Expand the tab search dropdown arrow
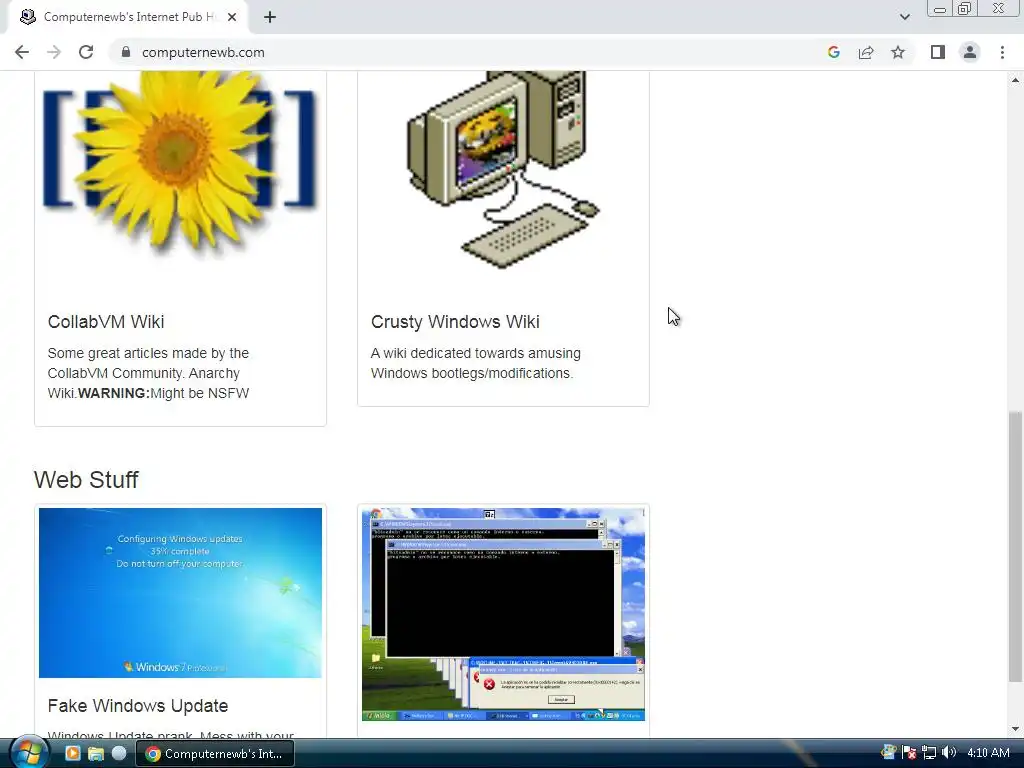Image resolution: width=1024 pixels, height=768 pixels. (x=904, y=17)
